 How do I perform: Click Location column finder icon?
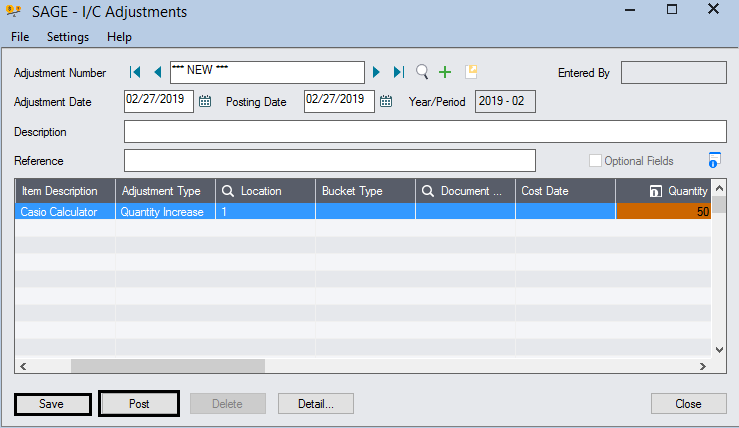click(228, 191)
